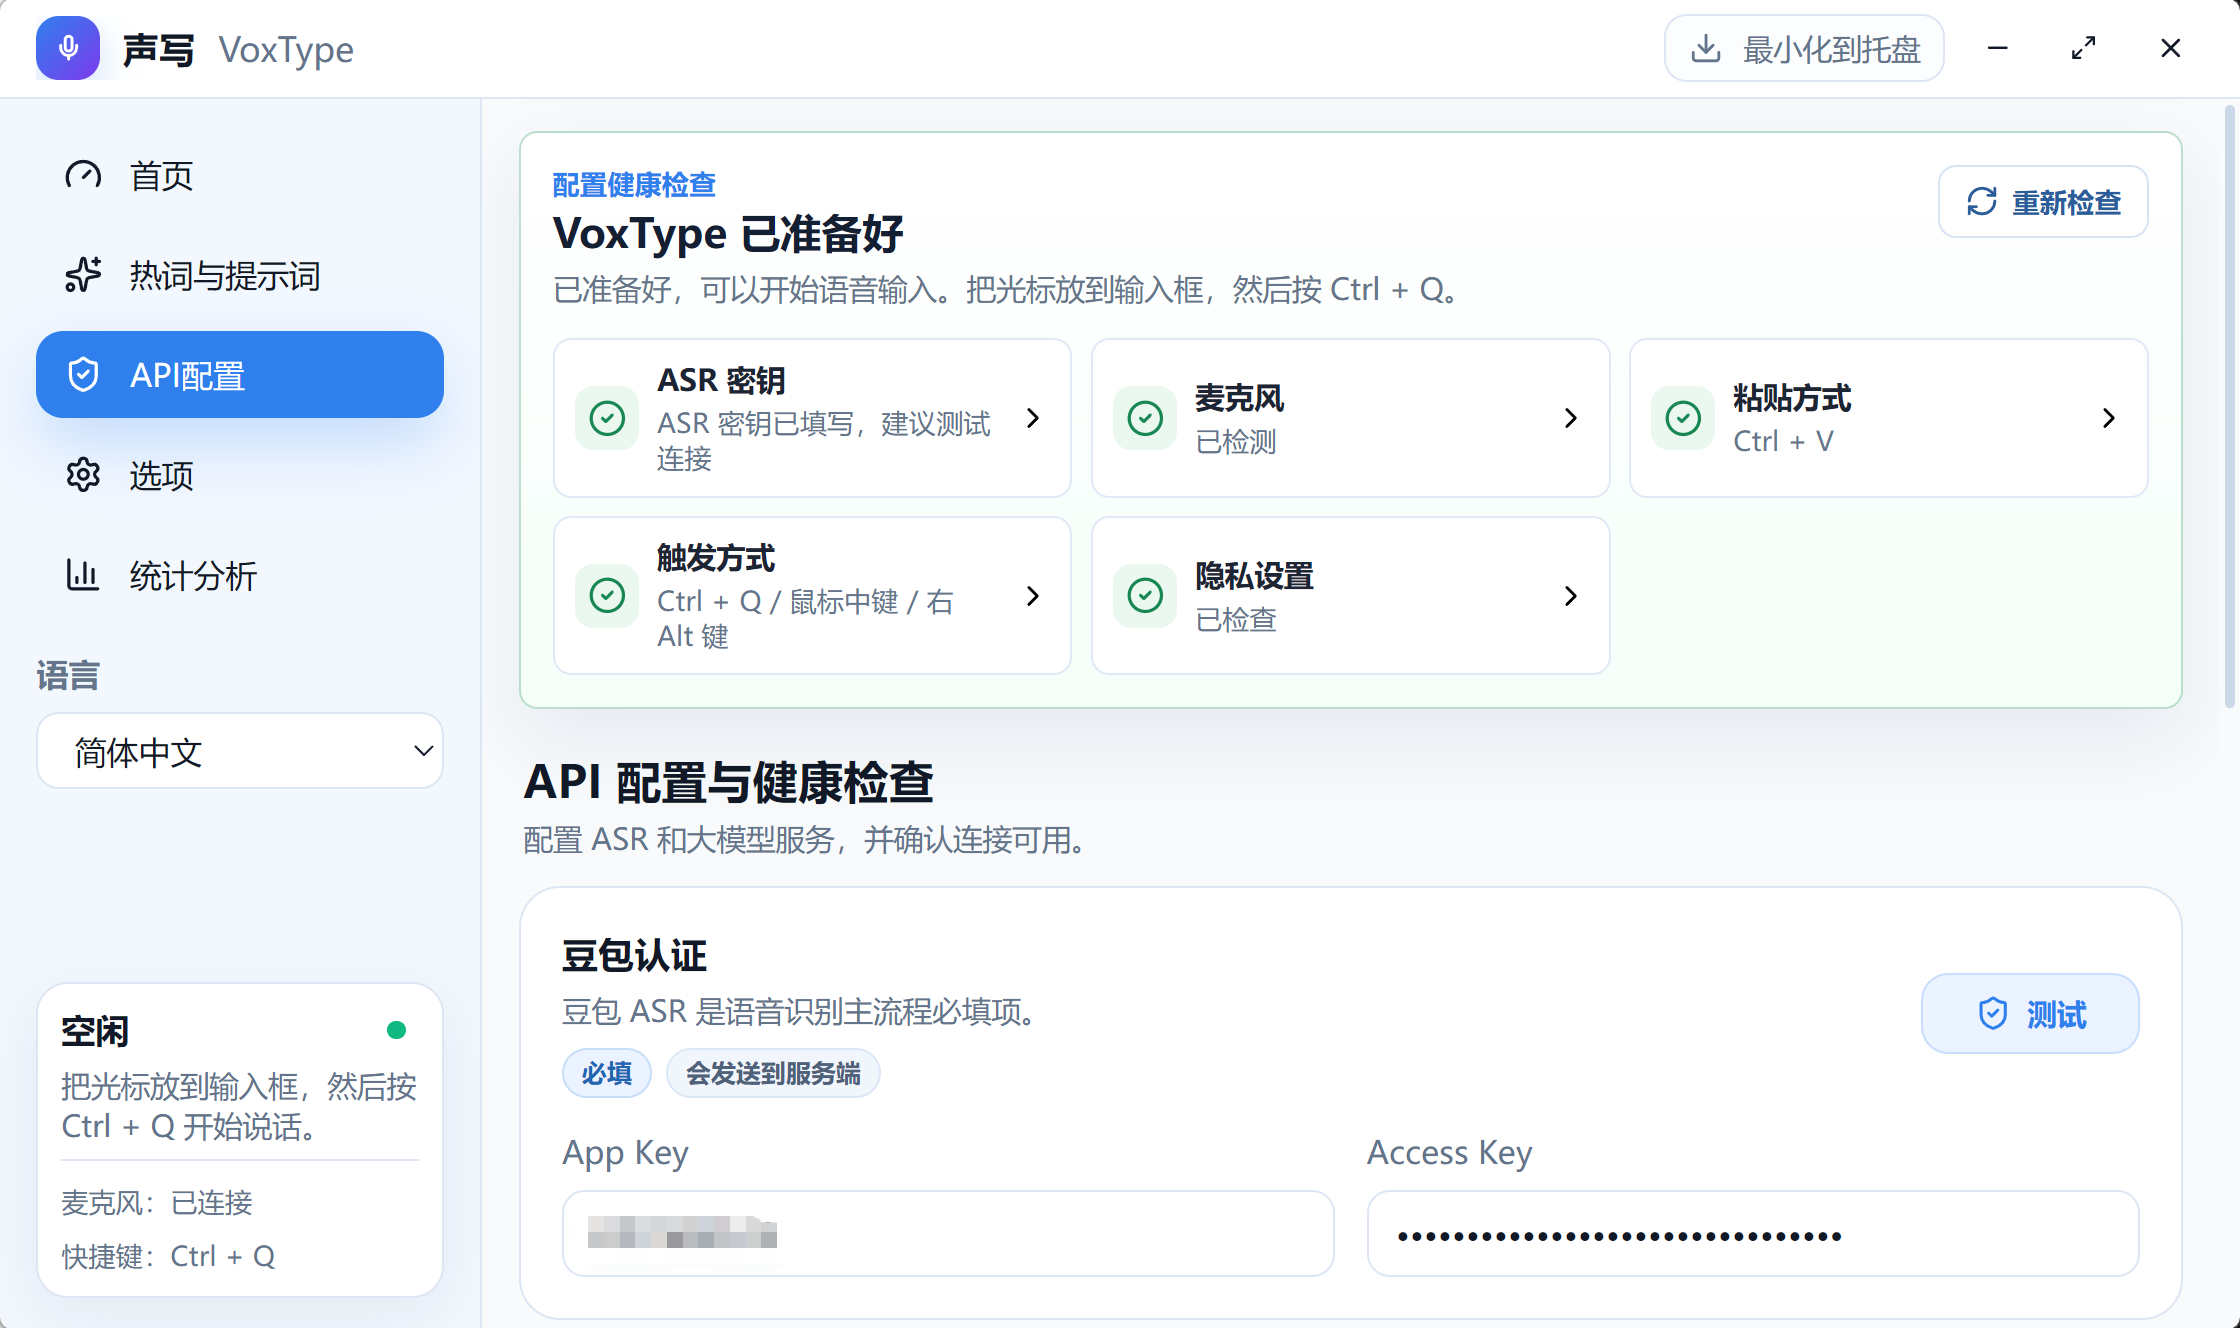Click '快捷键: Ctrl + Q' status text

click(x=168, y=1257)
